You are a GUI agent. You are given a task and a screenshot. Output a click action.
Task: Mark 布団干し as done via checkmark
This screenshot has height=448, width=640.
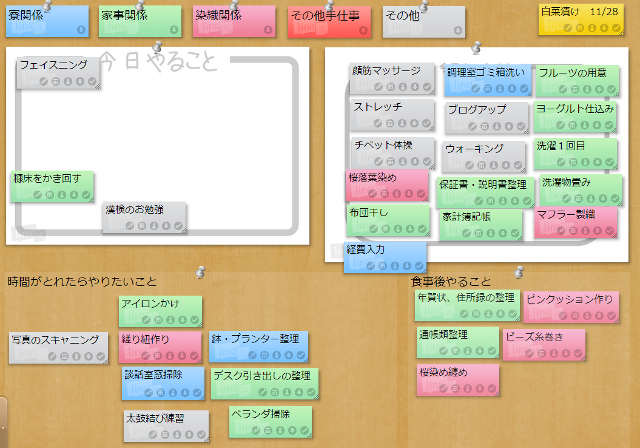click(422, 229)
